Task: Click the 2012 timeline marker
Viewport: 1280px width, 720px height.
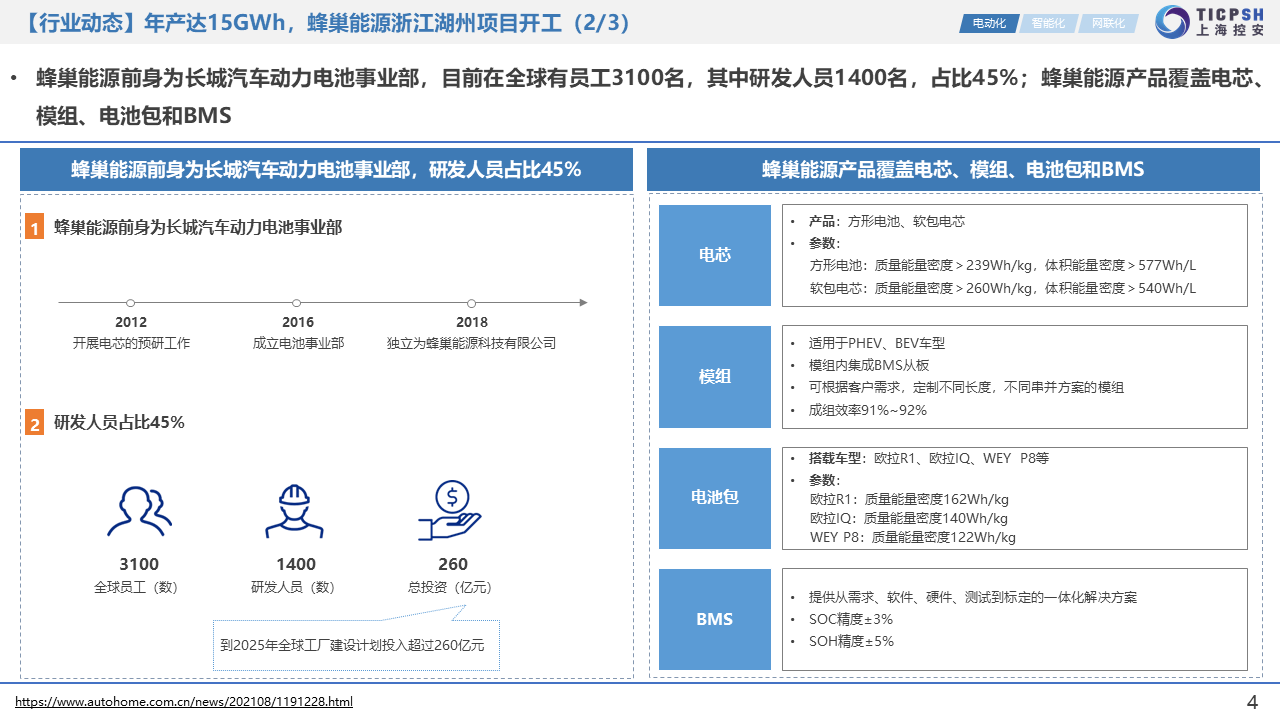Action: click(x=131, y=303)
